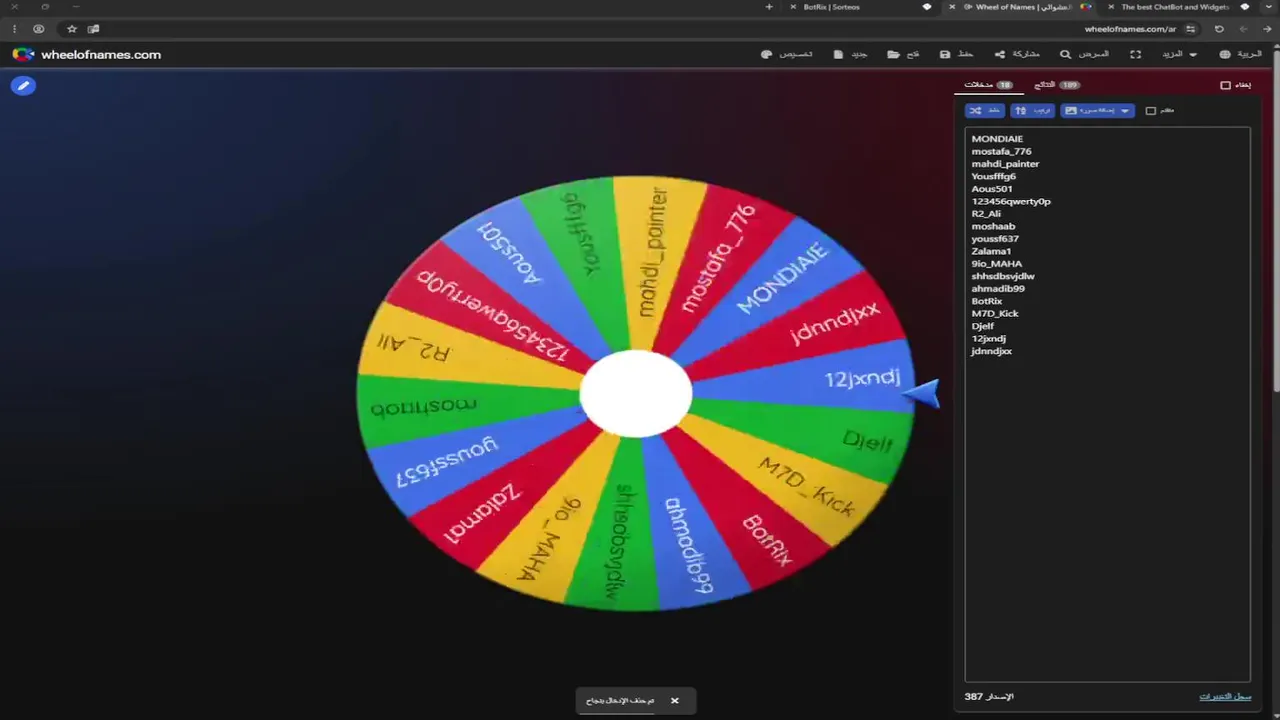Screen dimensions: 1280x720
Task: Switch to the Entries tab
Action: (988, 85)
